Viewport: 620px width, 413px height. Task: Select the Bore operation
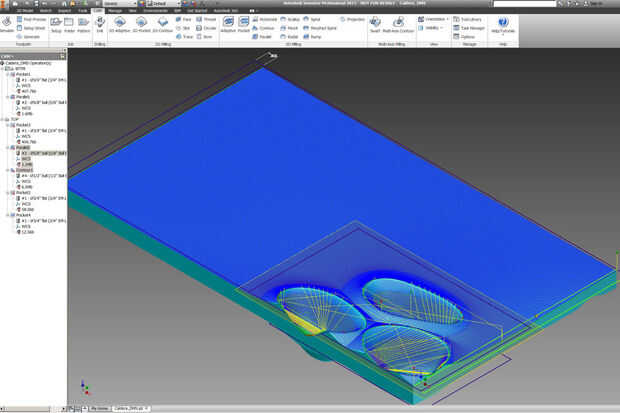point(204,37)
